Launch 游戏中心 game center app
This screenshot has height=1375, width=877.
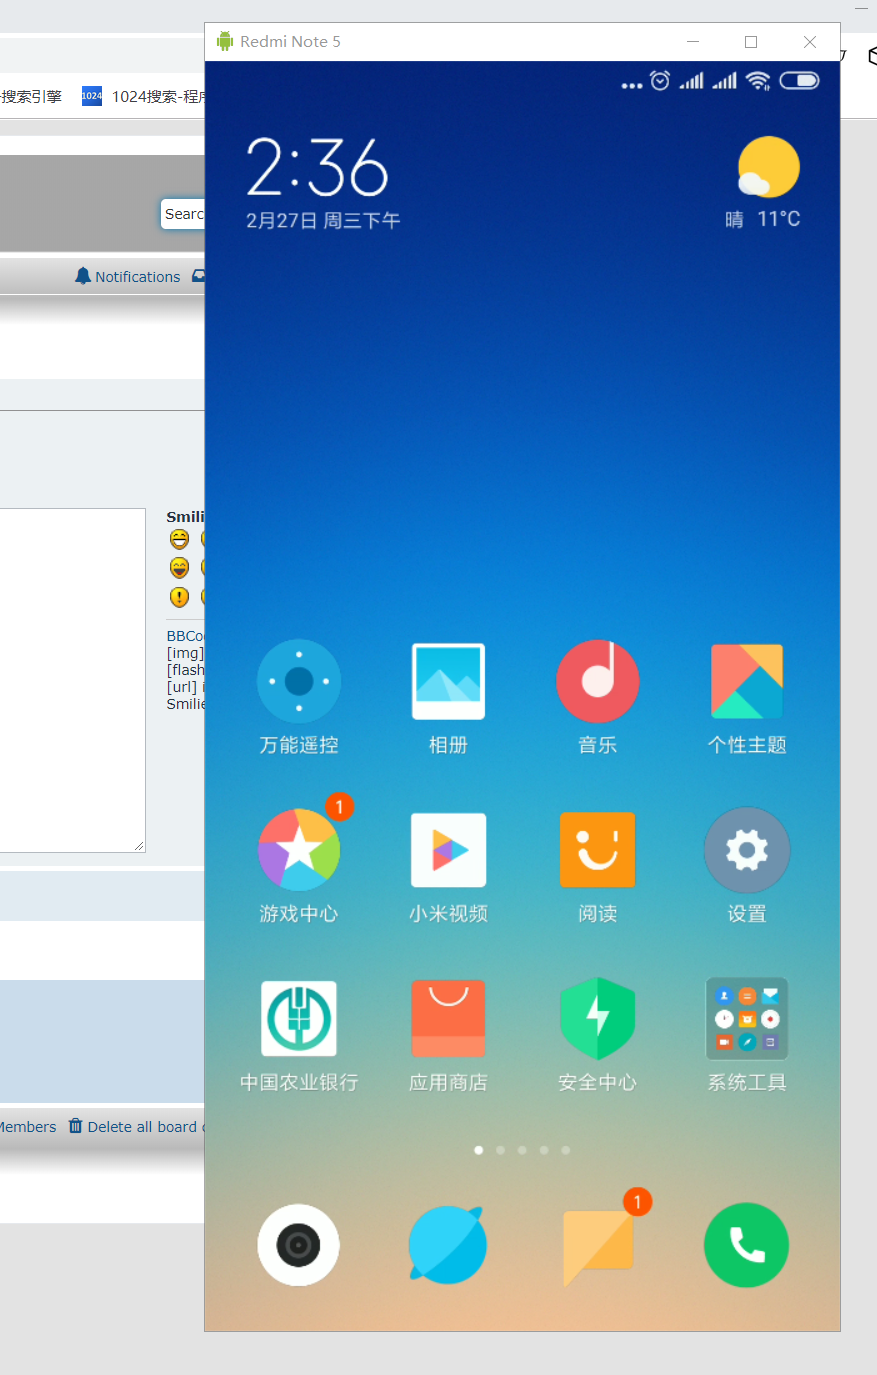tap(299, 850)
